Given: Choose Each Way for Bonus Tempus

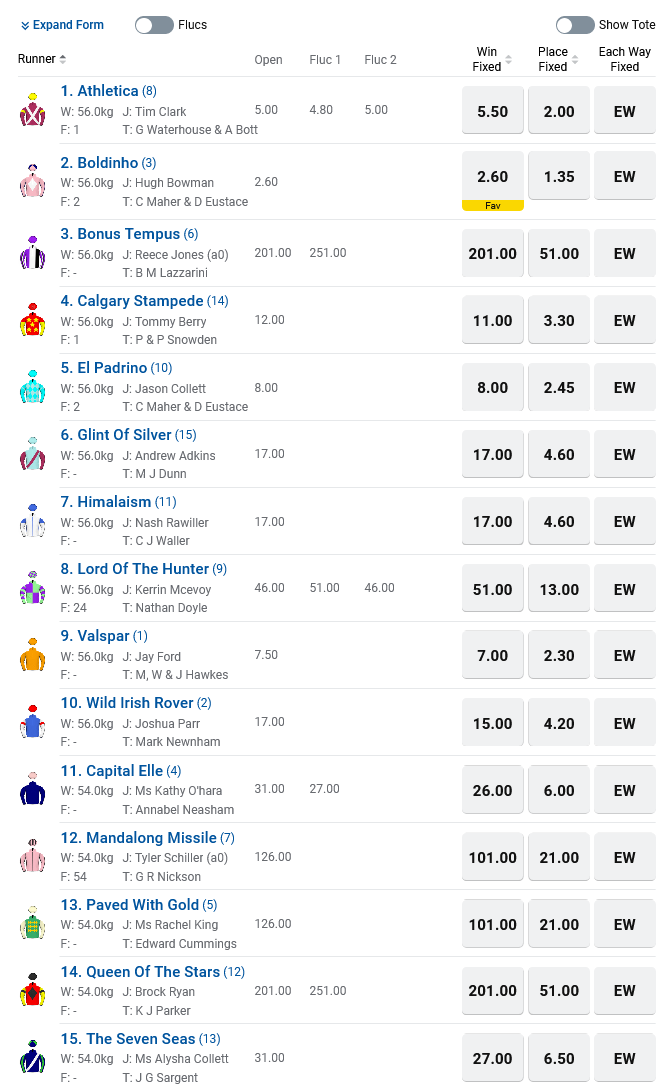Looking at the screenshot, I should pyautogui.click(x=625, y=254).
